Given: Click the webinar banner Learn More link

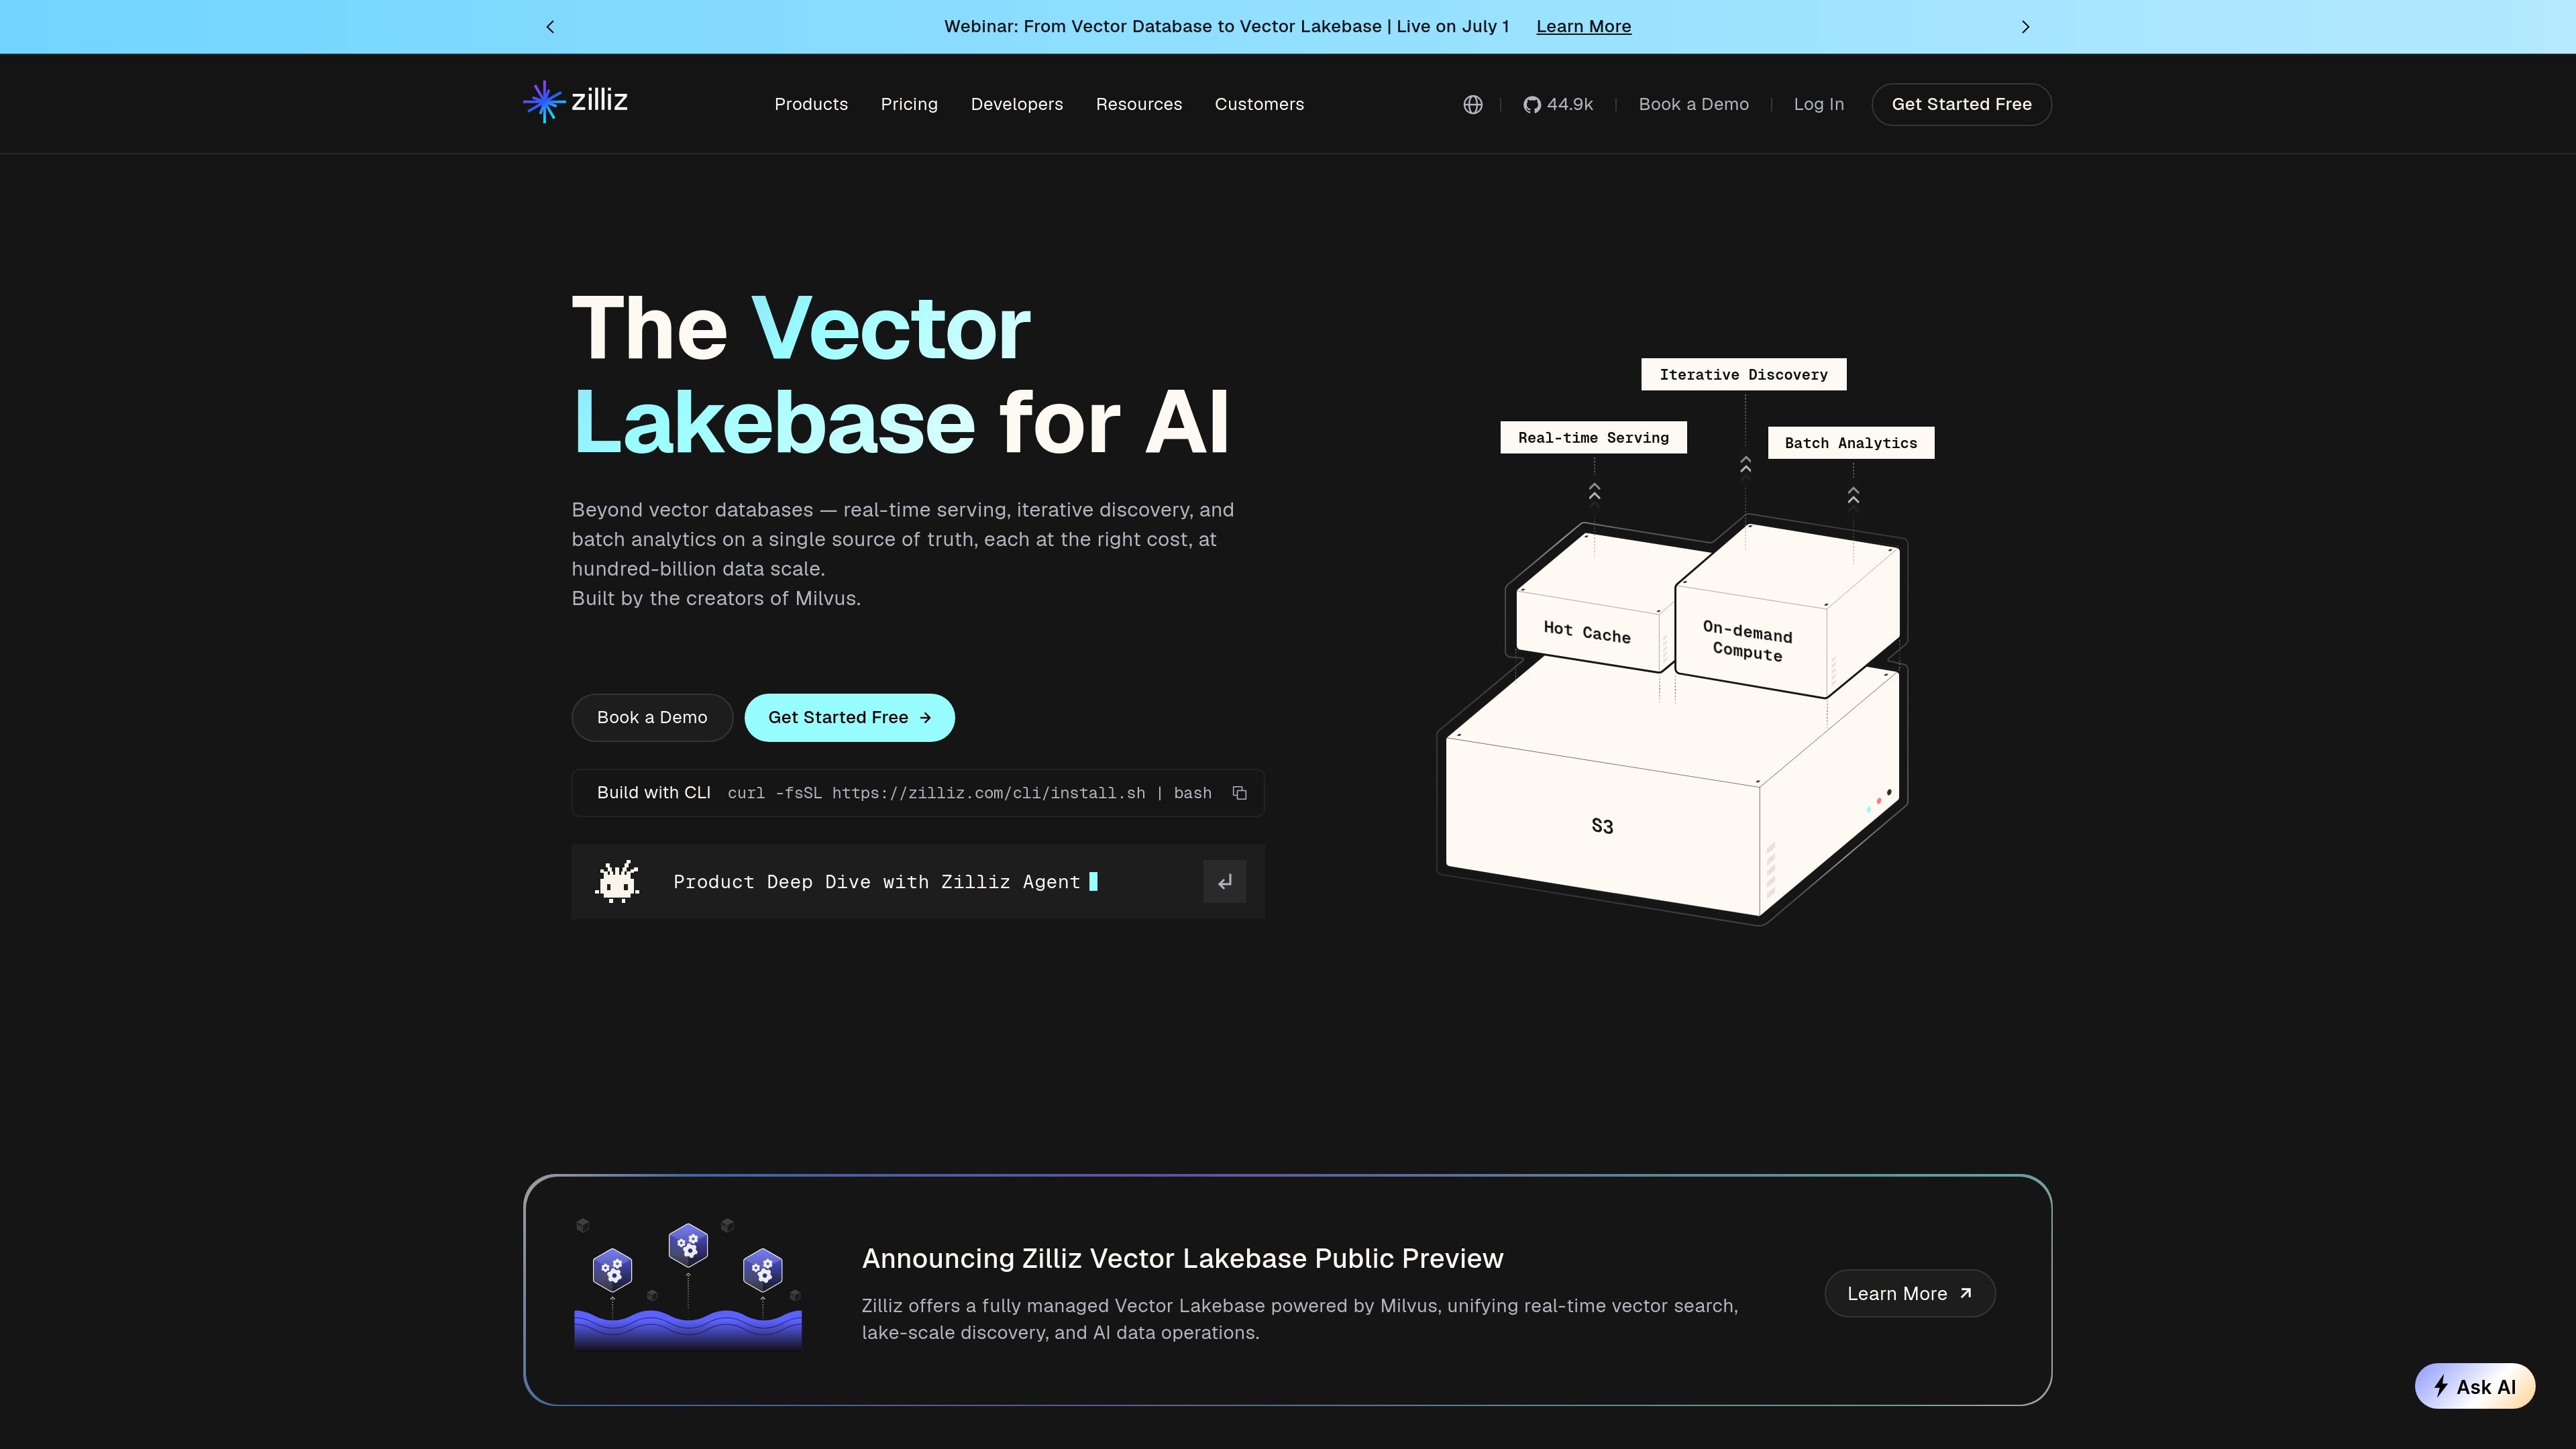Looking at the screenshot, I should click(1583, 27).
